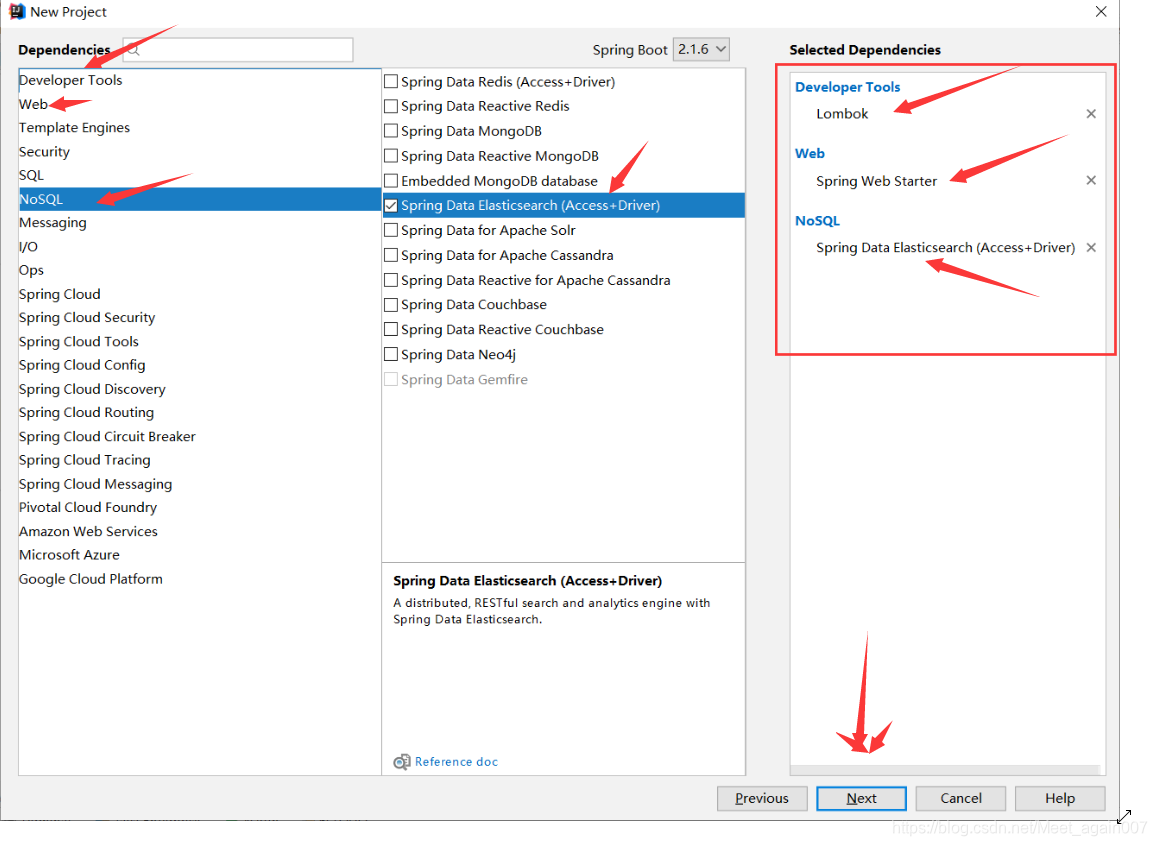1157x846 pixels.
Task: Cancel the New Project wizard
Action: coord(961,798)
